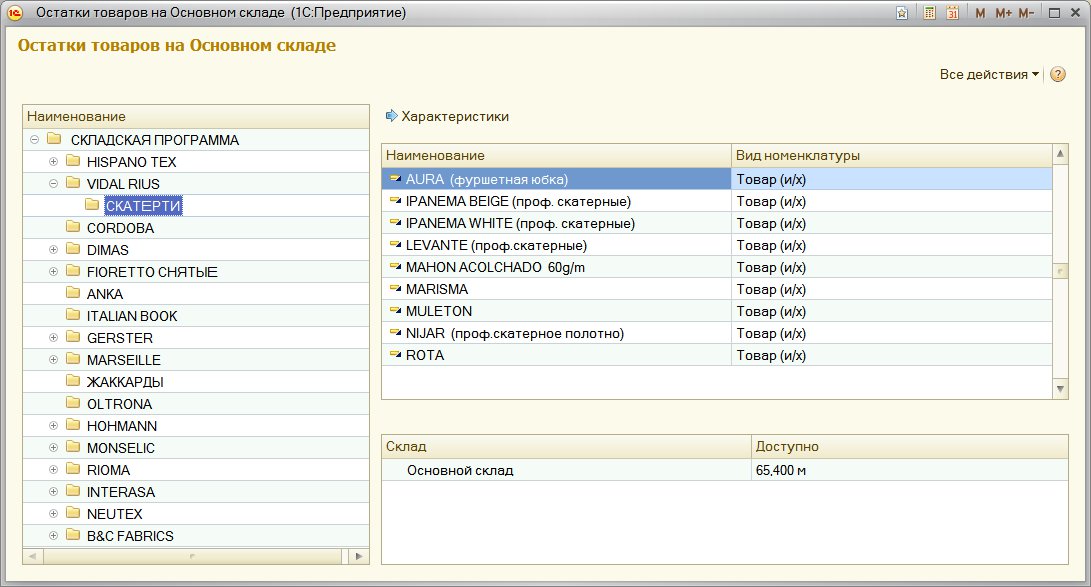Viewport: 1091px width, 587px height.
Task: Click the item icon beside MULETON
Action: [x=395, y=311]
